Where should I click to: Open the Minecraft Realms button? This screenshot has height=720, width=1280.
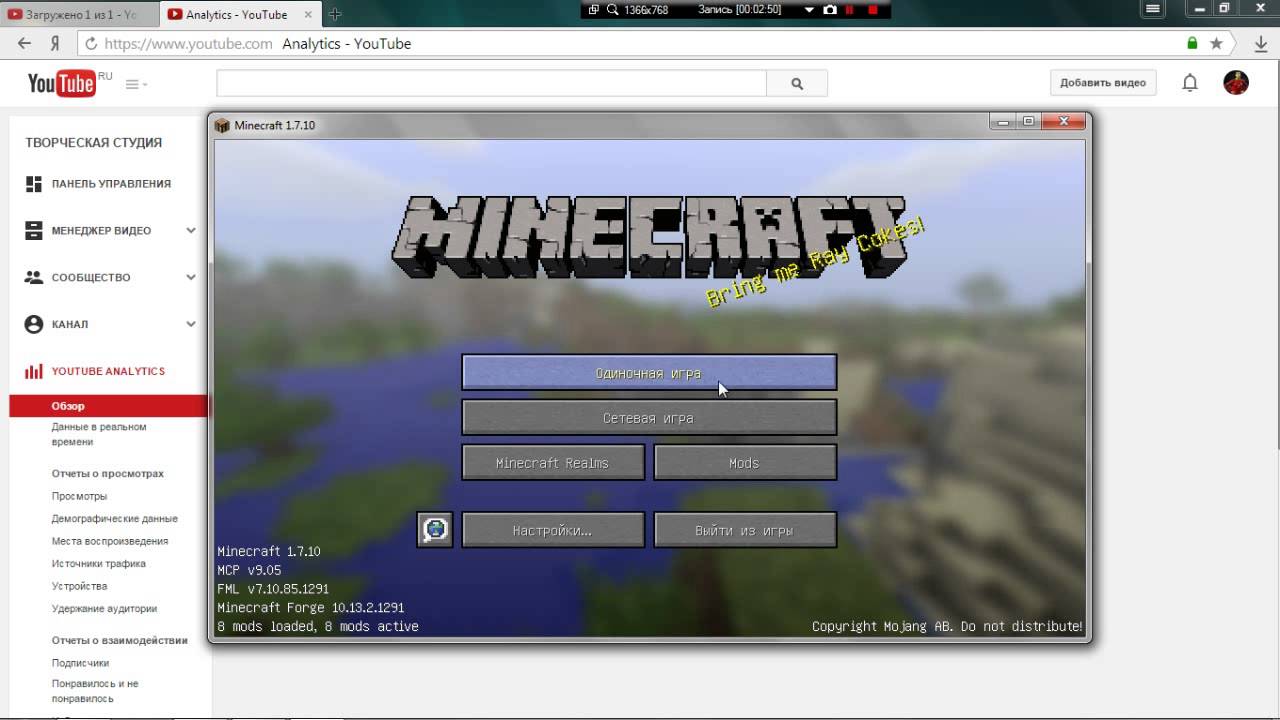pos(553,463)
